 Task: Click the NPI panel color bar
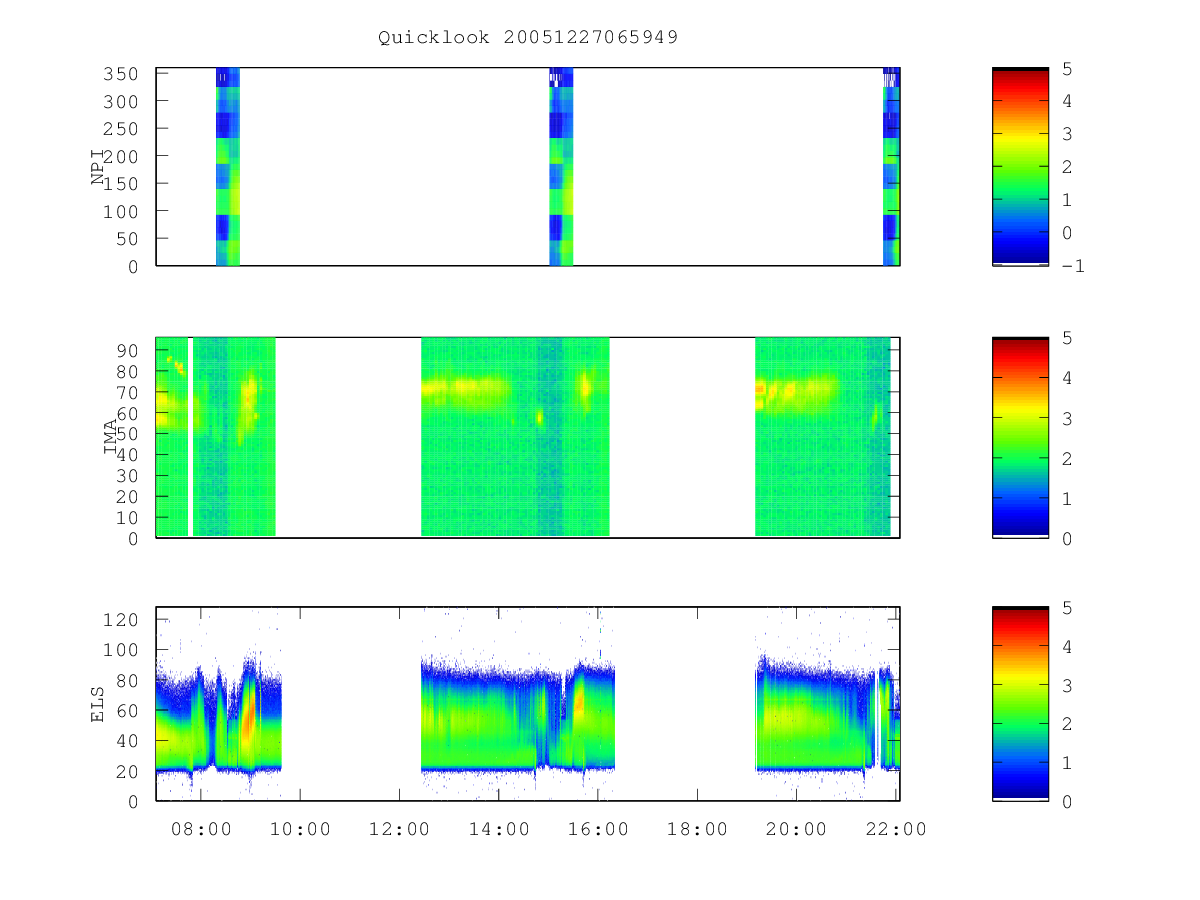pos(1020,166)
